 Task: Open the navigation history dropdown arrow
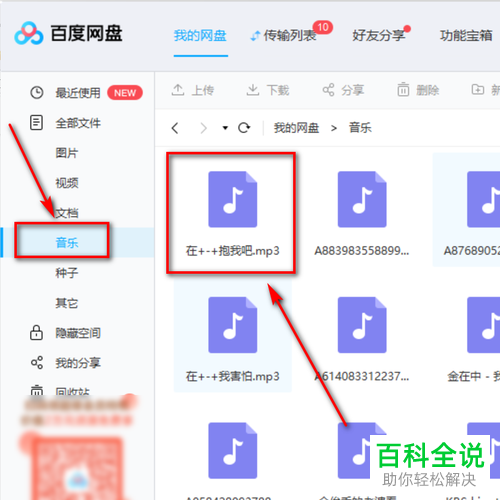pos(225,128)
